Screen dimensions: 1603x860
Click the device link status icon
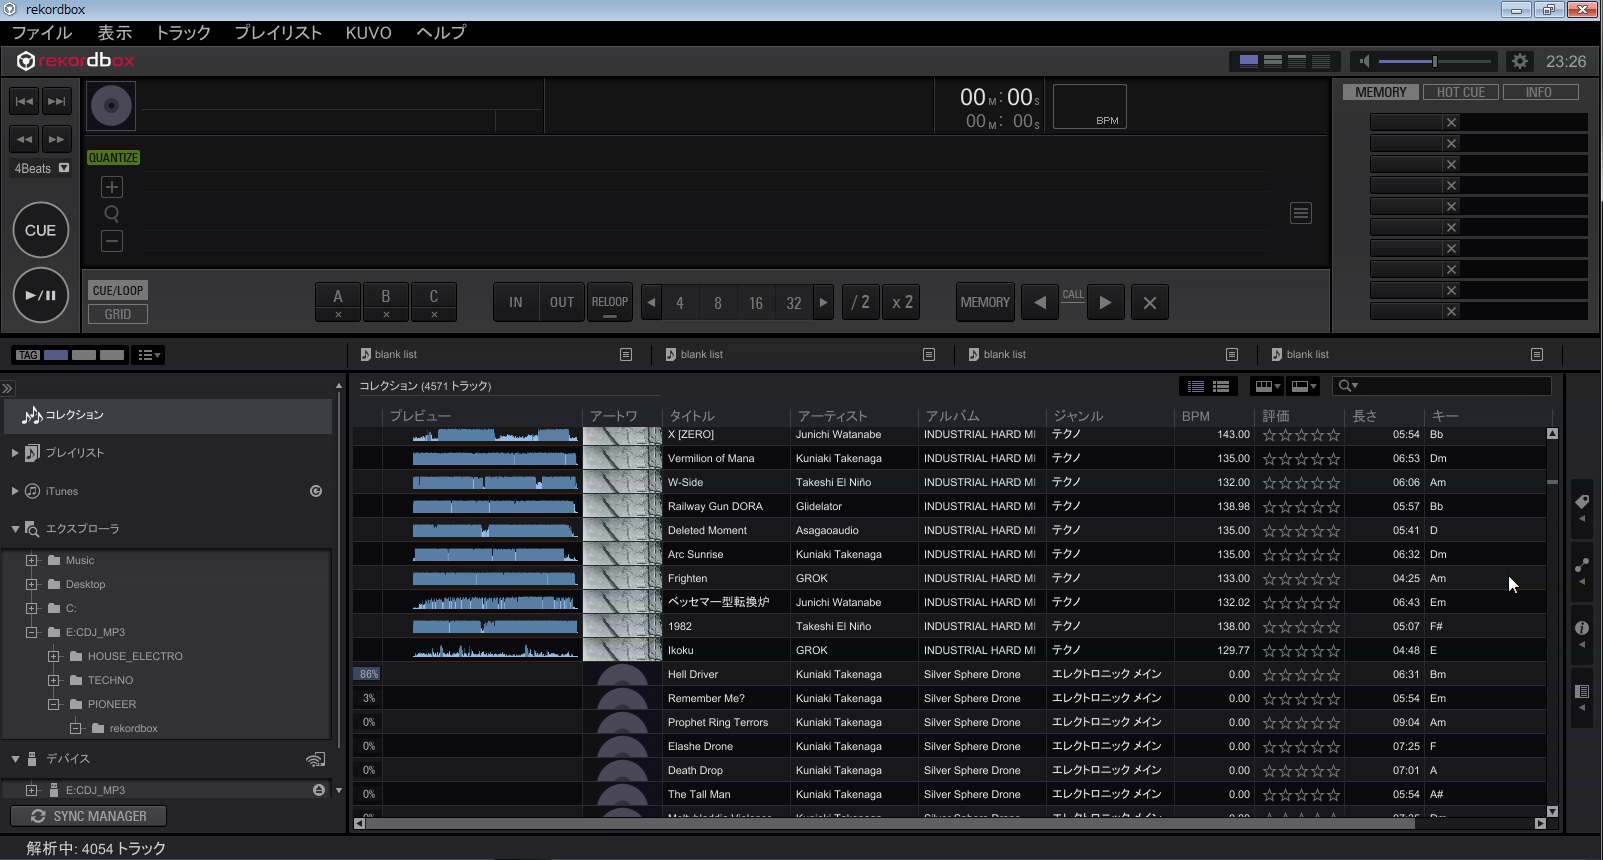tap(315, 759)
